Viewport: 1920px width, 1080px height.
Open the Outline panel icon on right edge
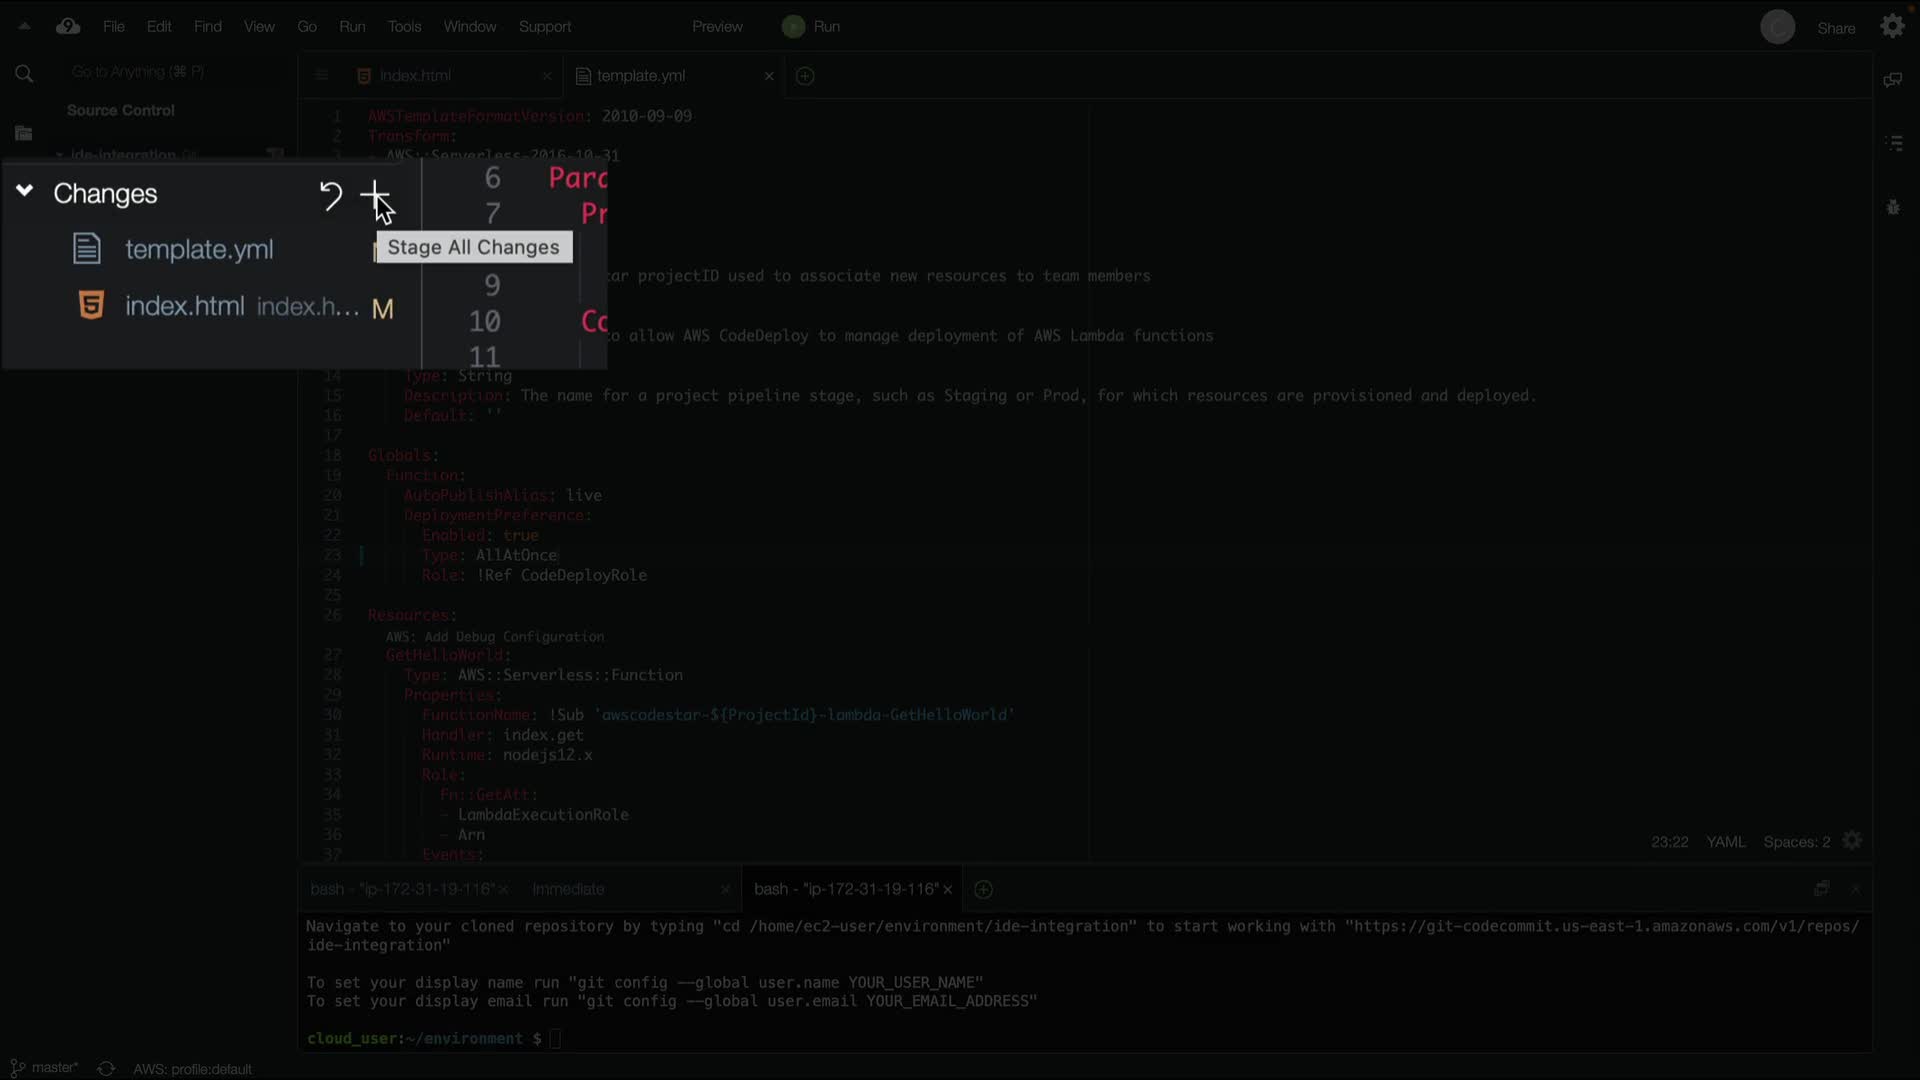click(x=1893, y=144)
